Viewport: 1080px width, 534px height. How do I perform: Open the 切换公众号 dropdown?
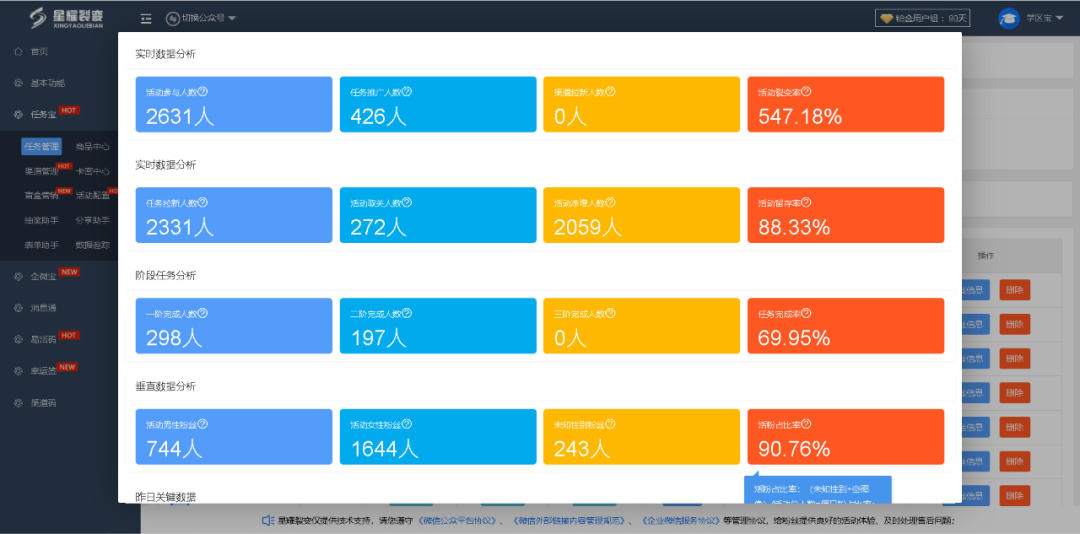point(201,18)
